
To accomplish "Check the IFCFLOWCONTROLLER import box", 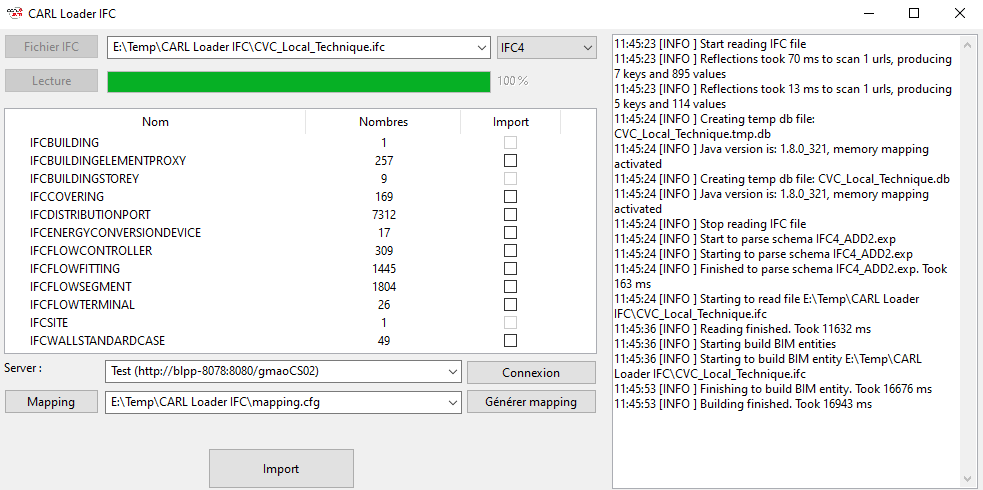I will (510, 251).
